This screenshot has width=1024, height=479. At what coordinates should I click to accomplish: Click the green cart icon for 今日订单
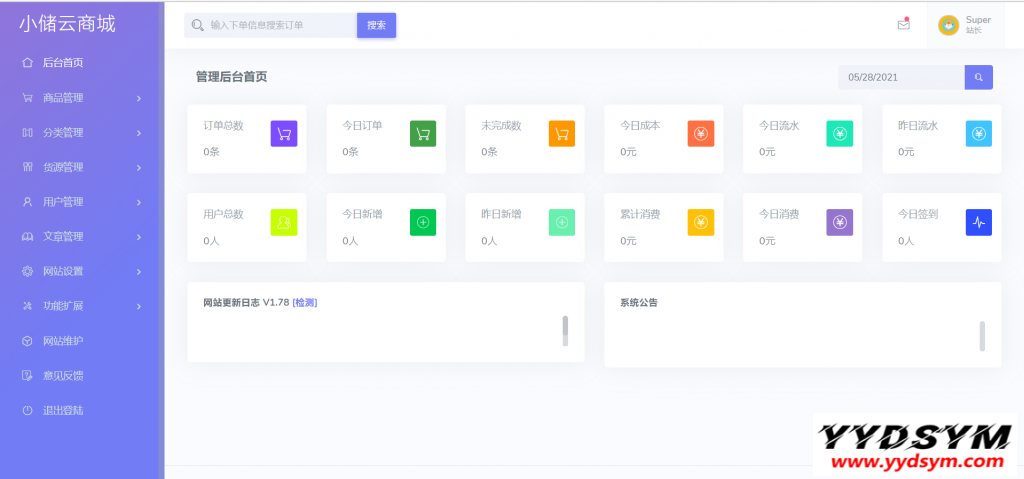[x=423, y=133]
